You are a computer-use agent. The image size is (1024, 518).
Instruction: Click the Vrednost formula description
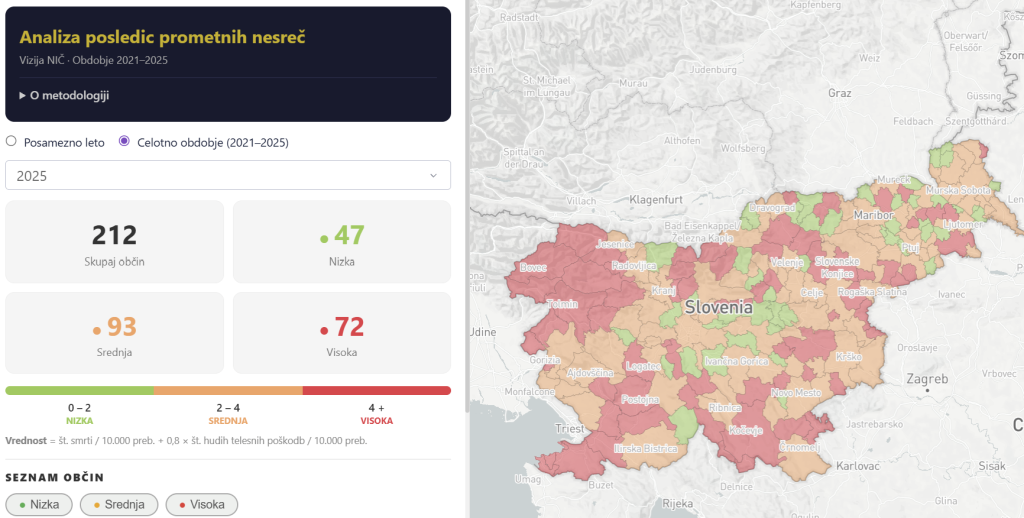tap(186, 441)
